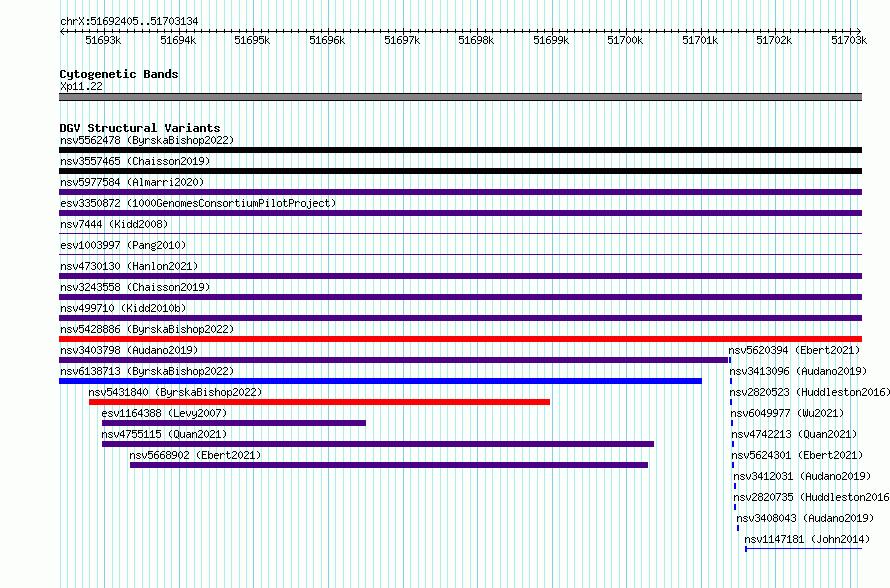Open the esv3350872 1000GenomesConsortiumPilotProject label
This screenshot has width=890, height=588.
[198, 203]
